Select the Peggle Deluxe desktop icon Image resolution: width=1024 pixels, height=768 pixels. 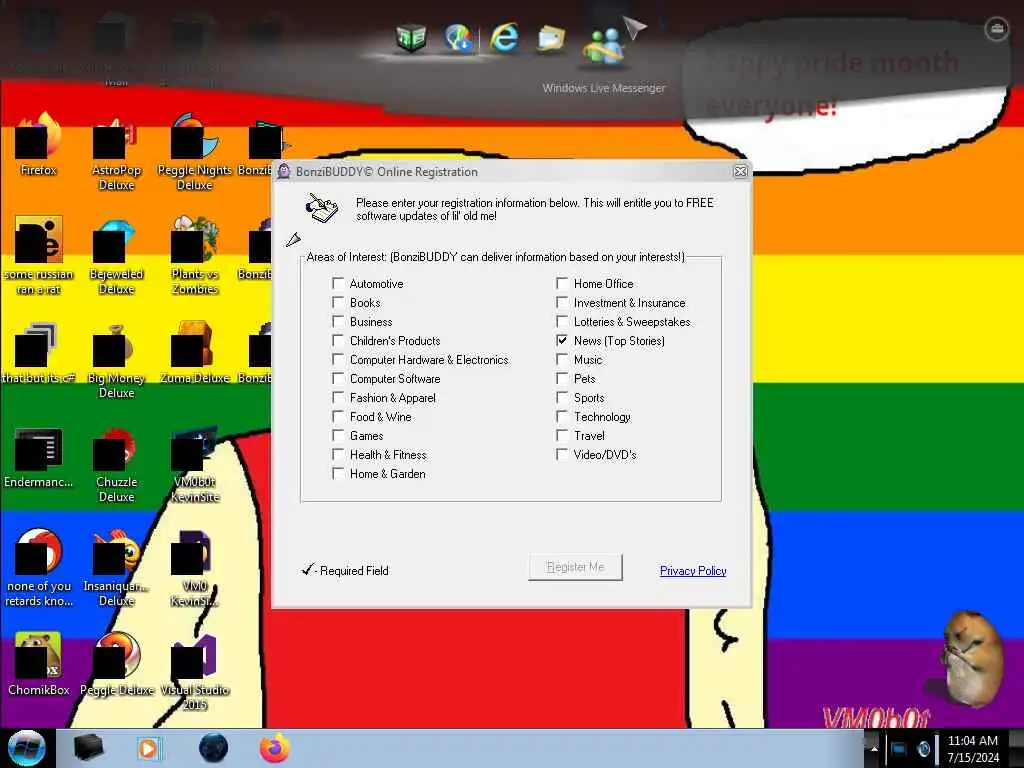[116, 664]
